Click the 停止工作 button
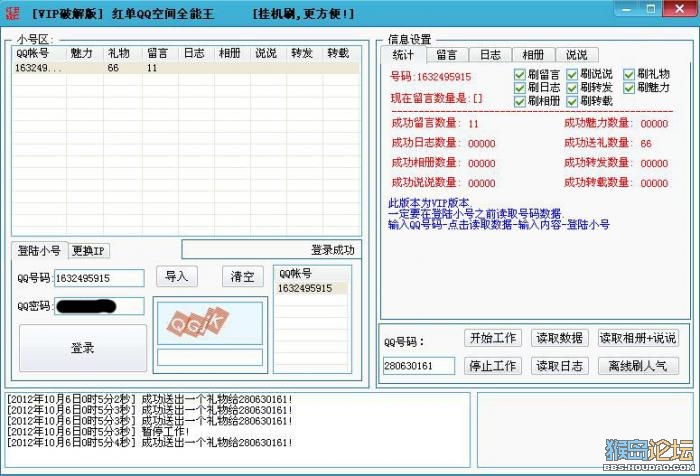Image resolution: width=700 pixels, height=476 pixels. (493, 366)
